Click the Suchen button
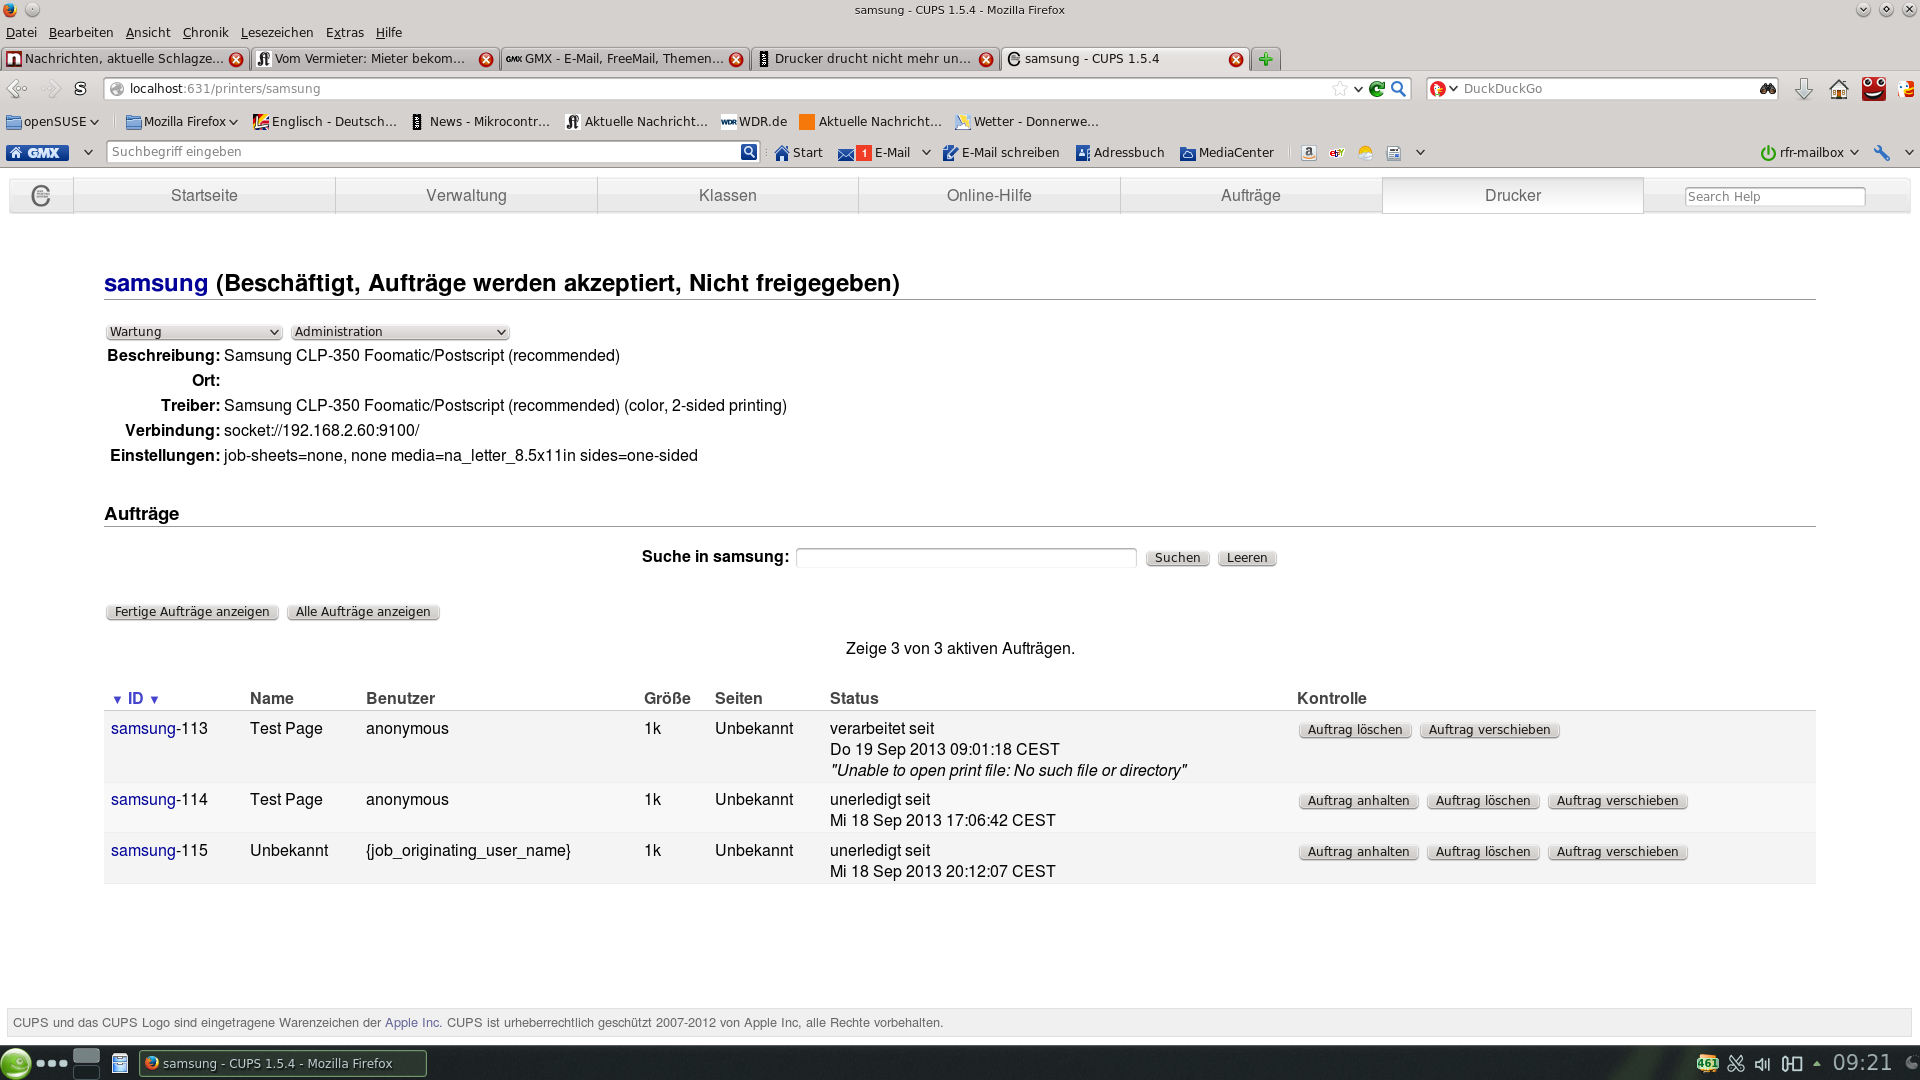This screenshot has width=1920, height=1080. click(x=1177, y=558)
